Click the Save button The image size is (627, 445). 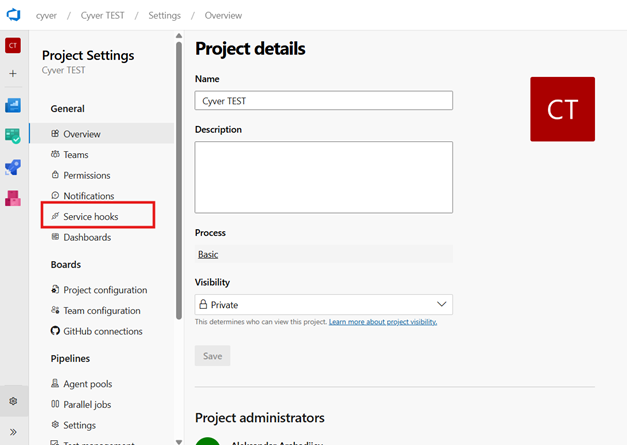click(x=212, y=356)
